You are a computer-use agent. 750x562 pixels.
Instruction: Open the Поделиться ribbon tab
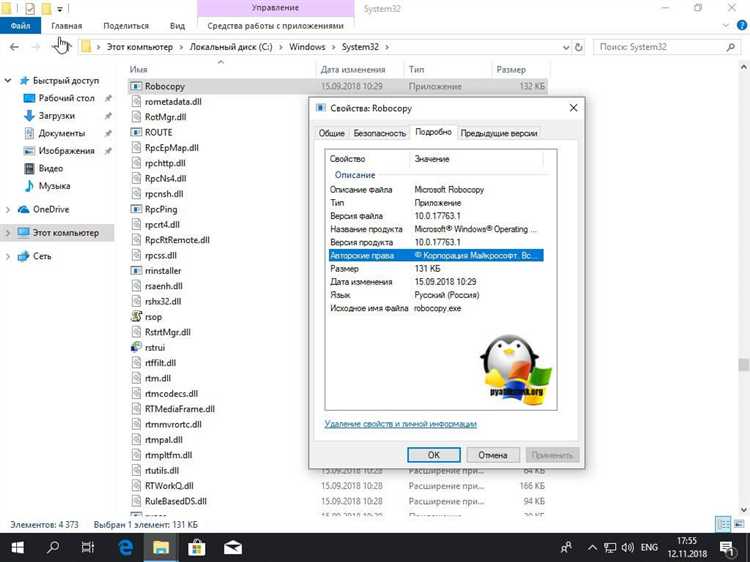tap(126, 26)
